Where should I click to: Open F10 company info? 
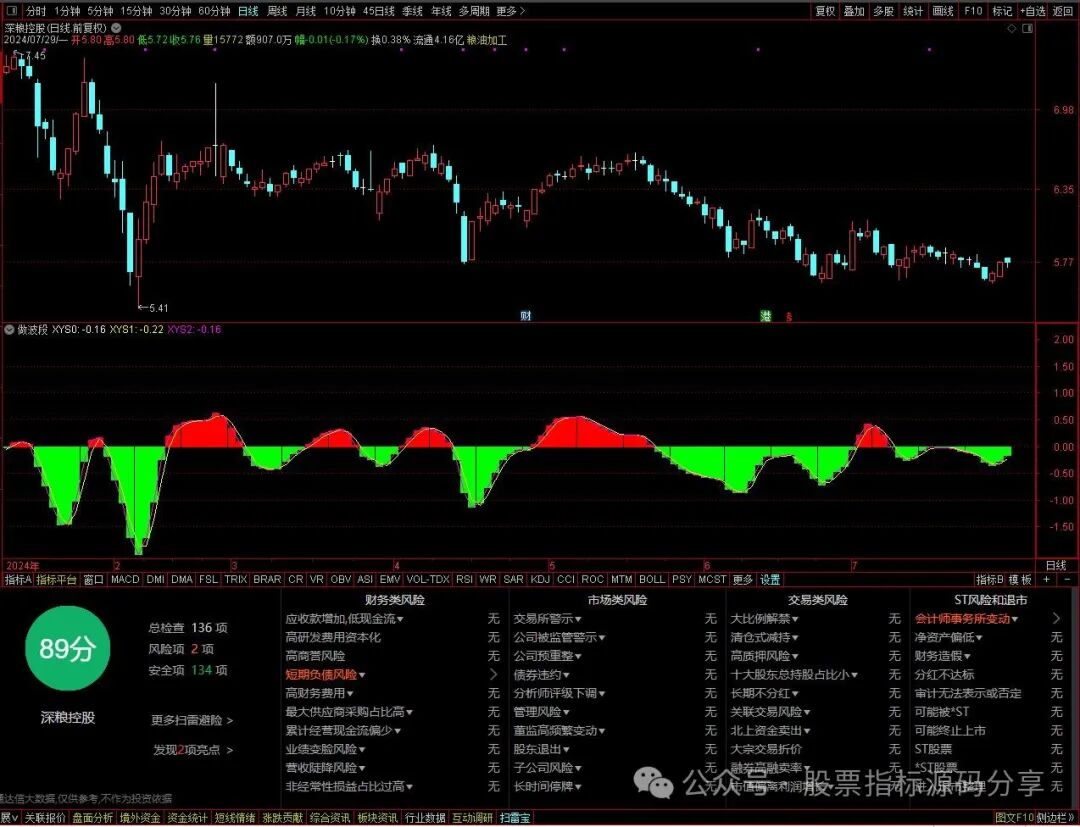(973, 11)
